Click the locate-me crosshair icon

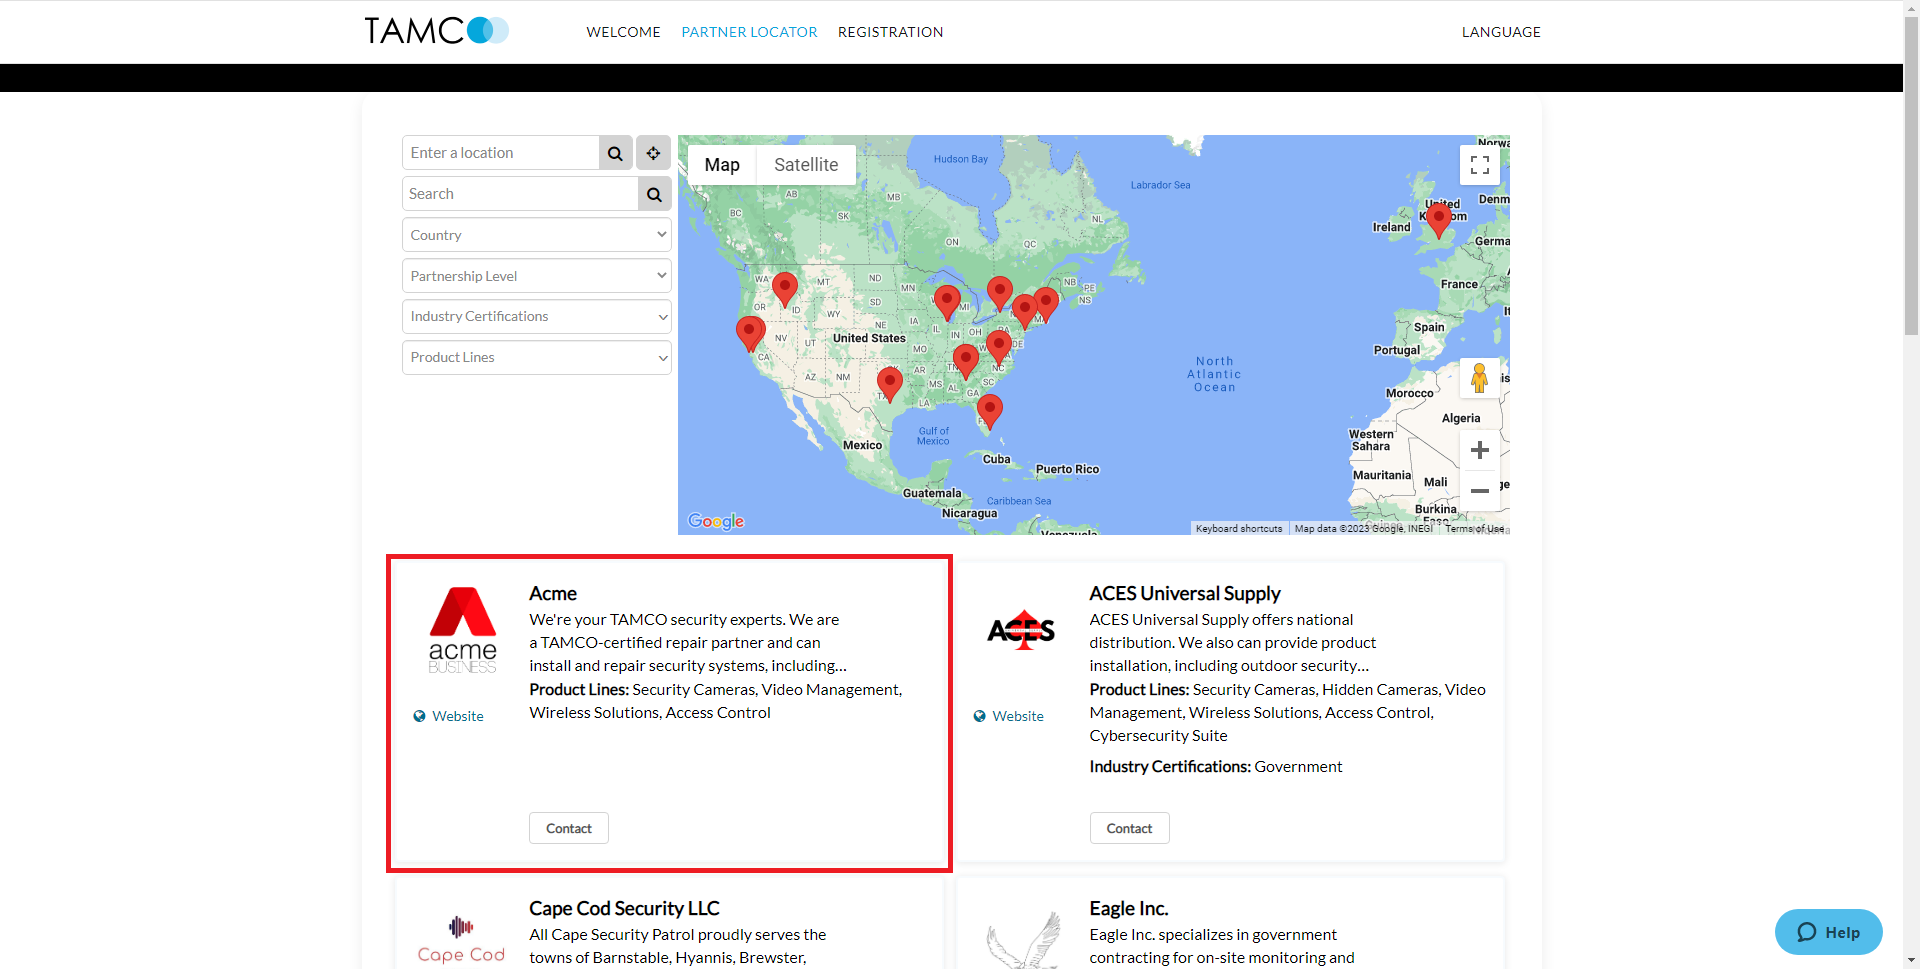(x=652, y=153)
